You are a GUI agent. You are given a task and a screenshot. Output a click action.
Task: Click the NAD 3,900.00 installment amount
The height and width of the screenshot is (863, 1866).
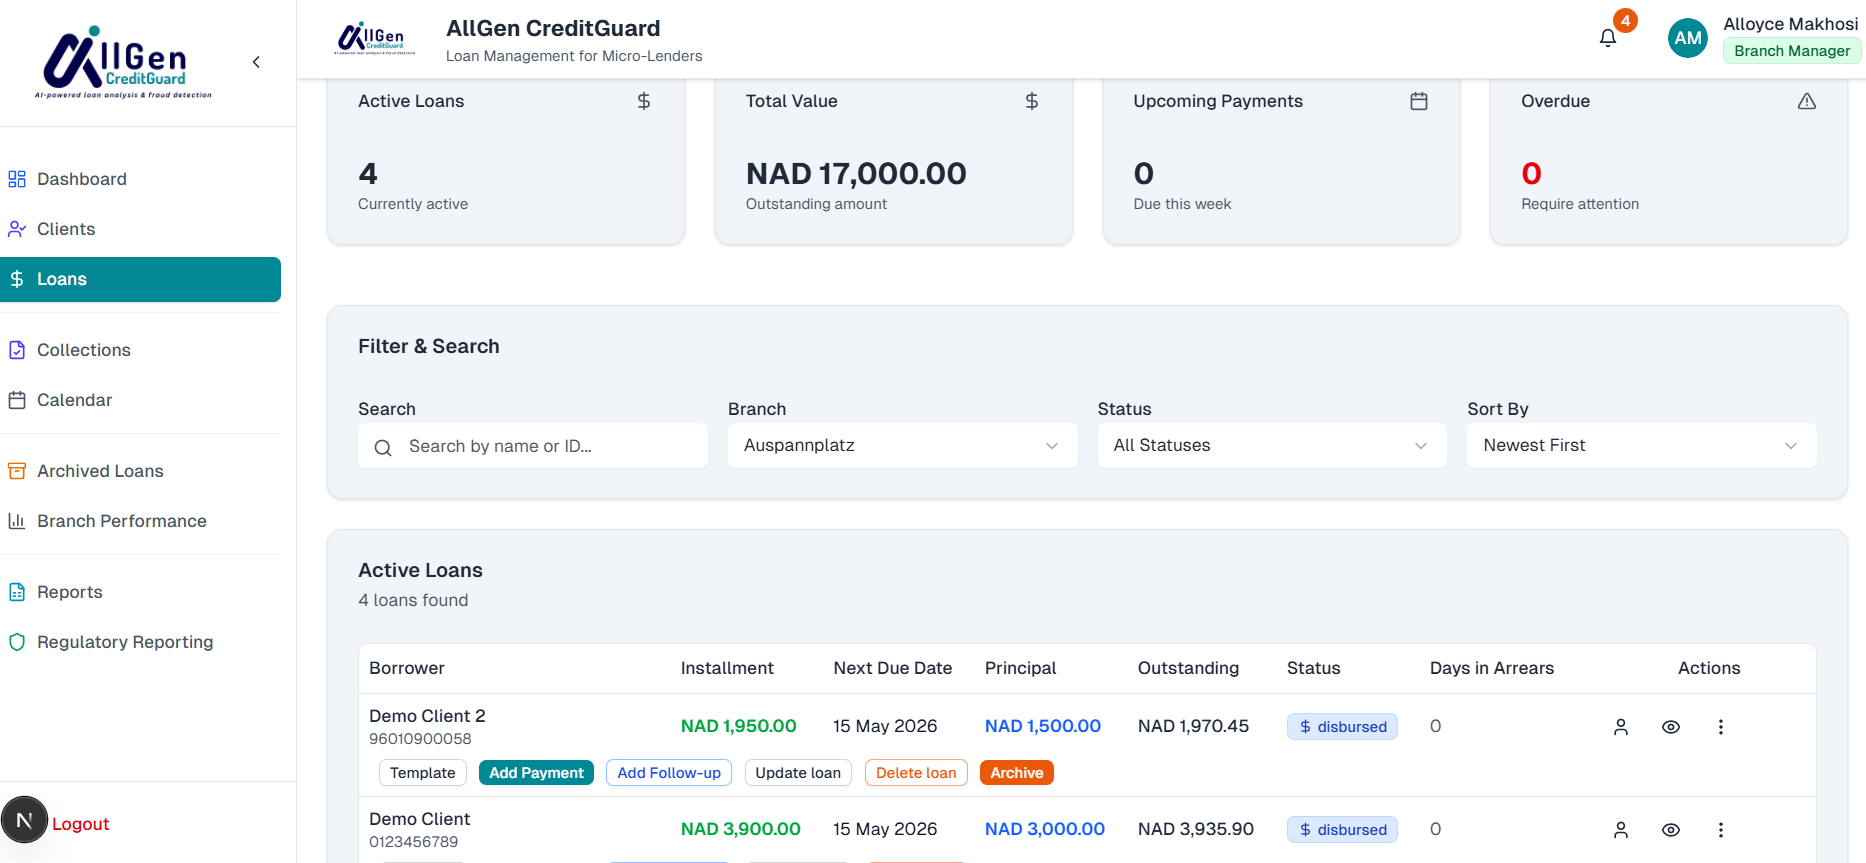click(x=741, y=829)
